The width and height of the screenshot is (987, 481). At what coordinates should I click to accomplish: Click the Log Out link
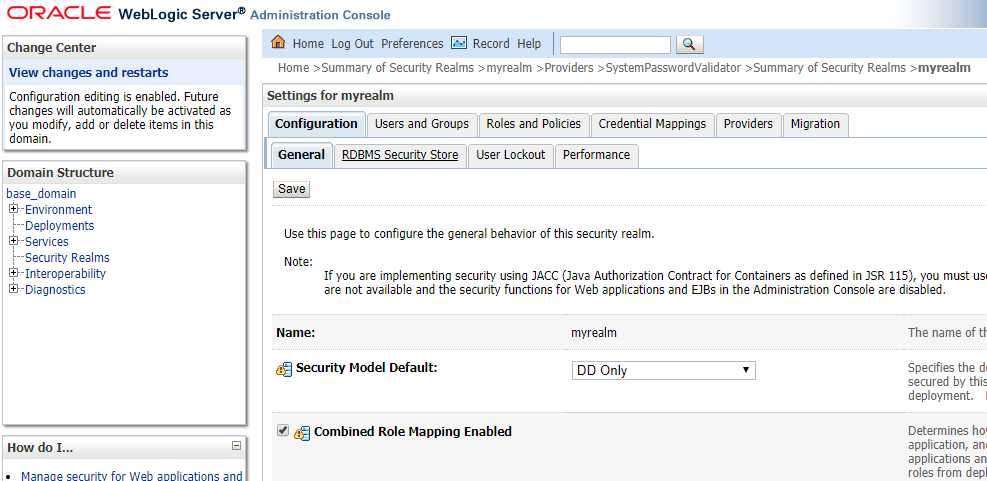point(352,44)
